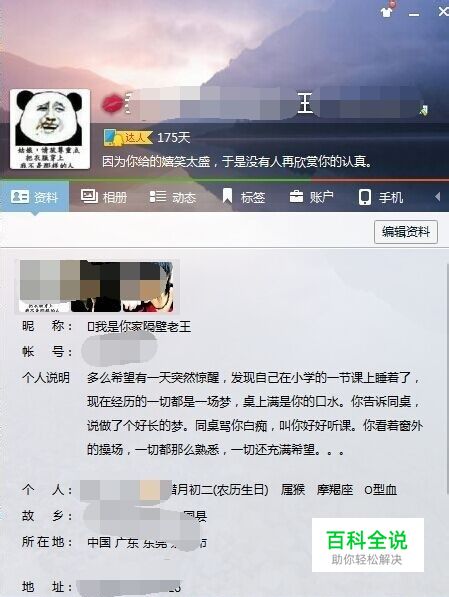
Task: Click the red lips icon beside nickname
Action: (x=112, y=104)
